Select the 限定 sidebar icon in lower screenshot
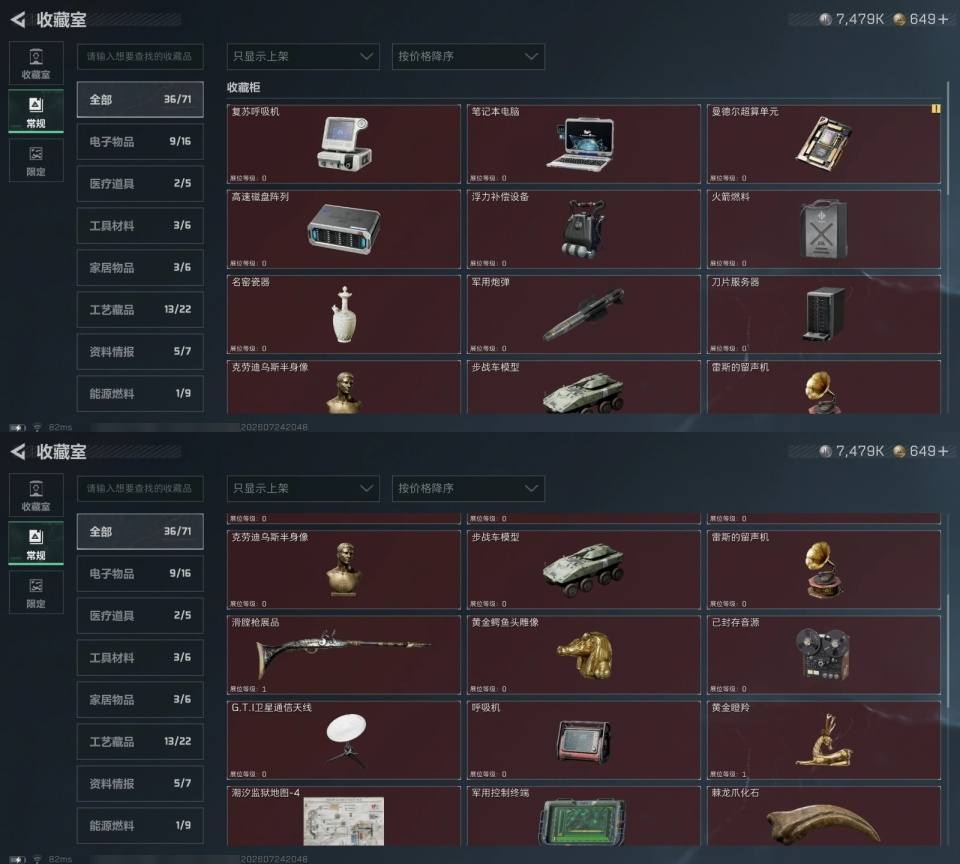 coord(36,592)
